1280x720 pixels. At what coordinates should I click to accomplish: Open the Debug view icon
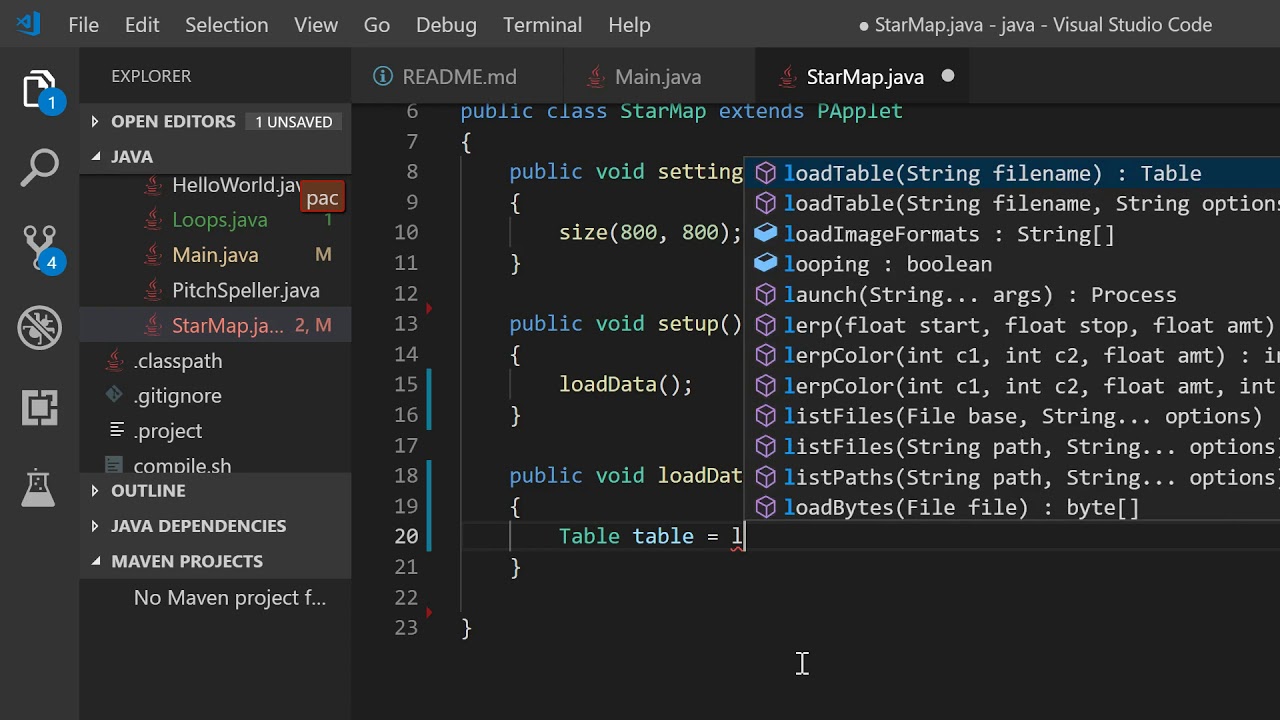click(40, 327)
